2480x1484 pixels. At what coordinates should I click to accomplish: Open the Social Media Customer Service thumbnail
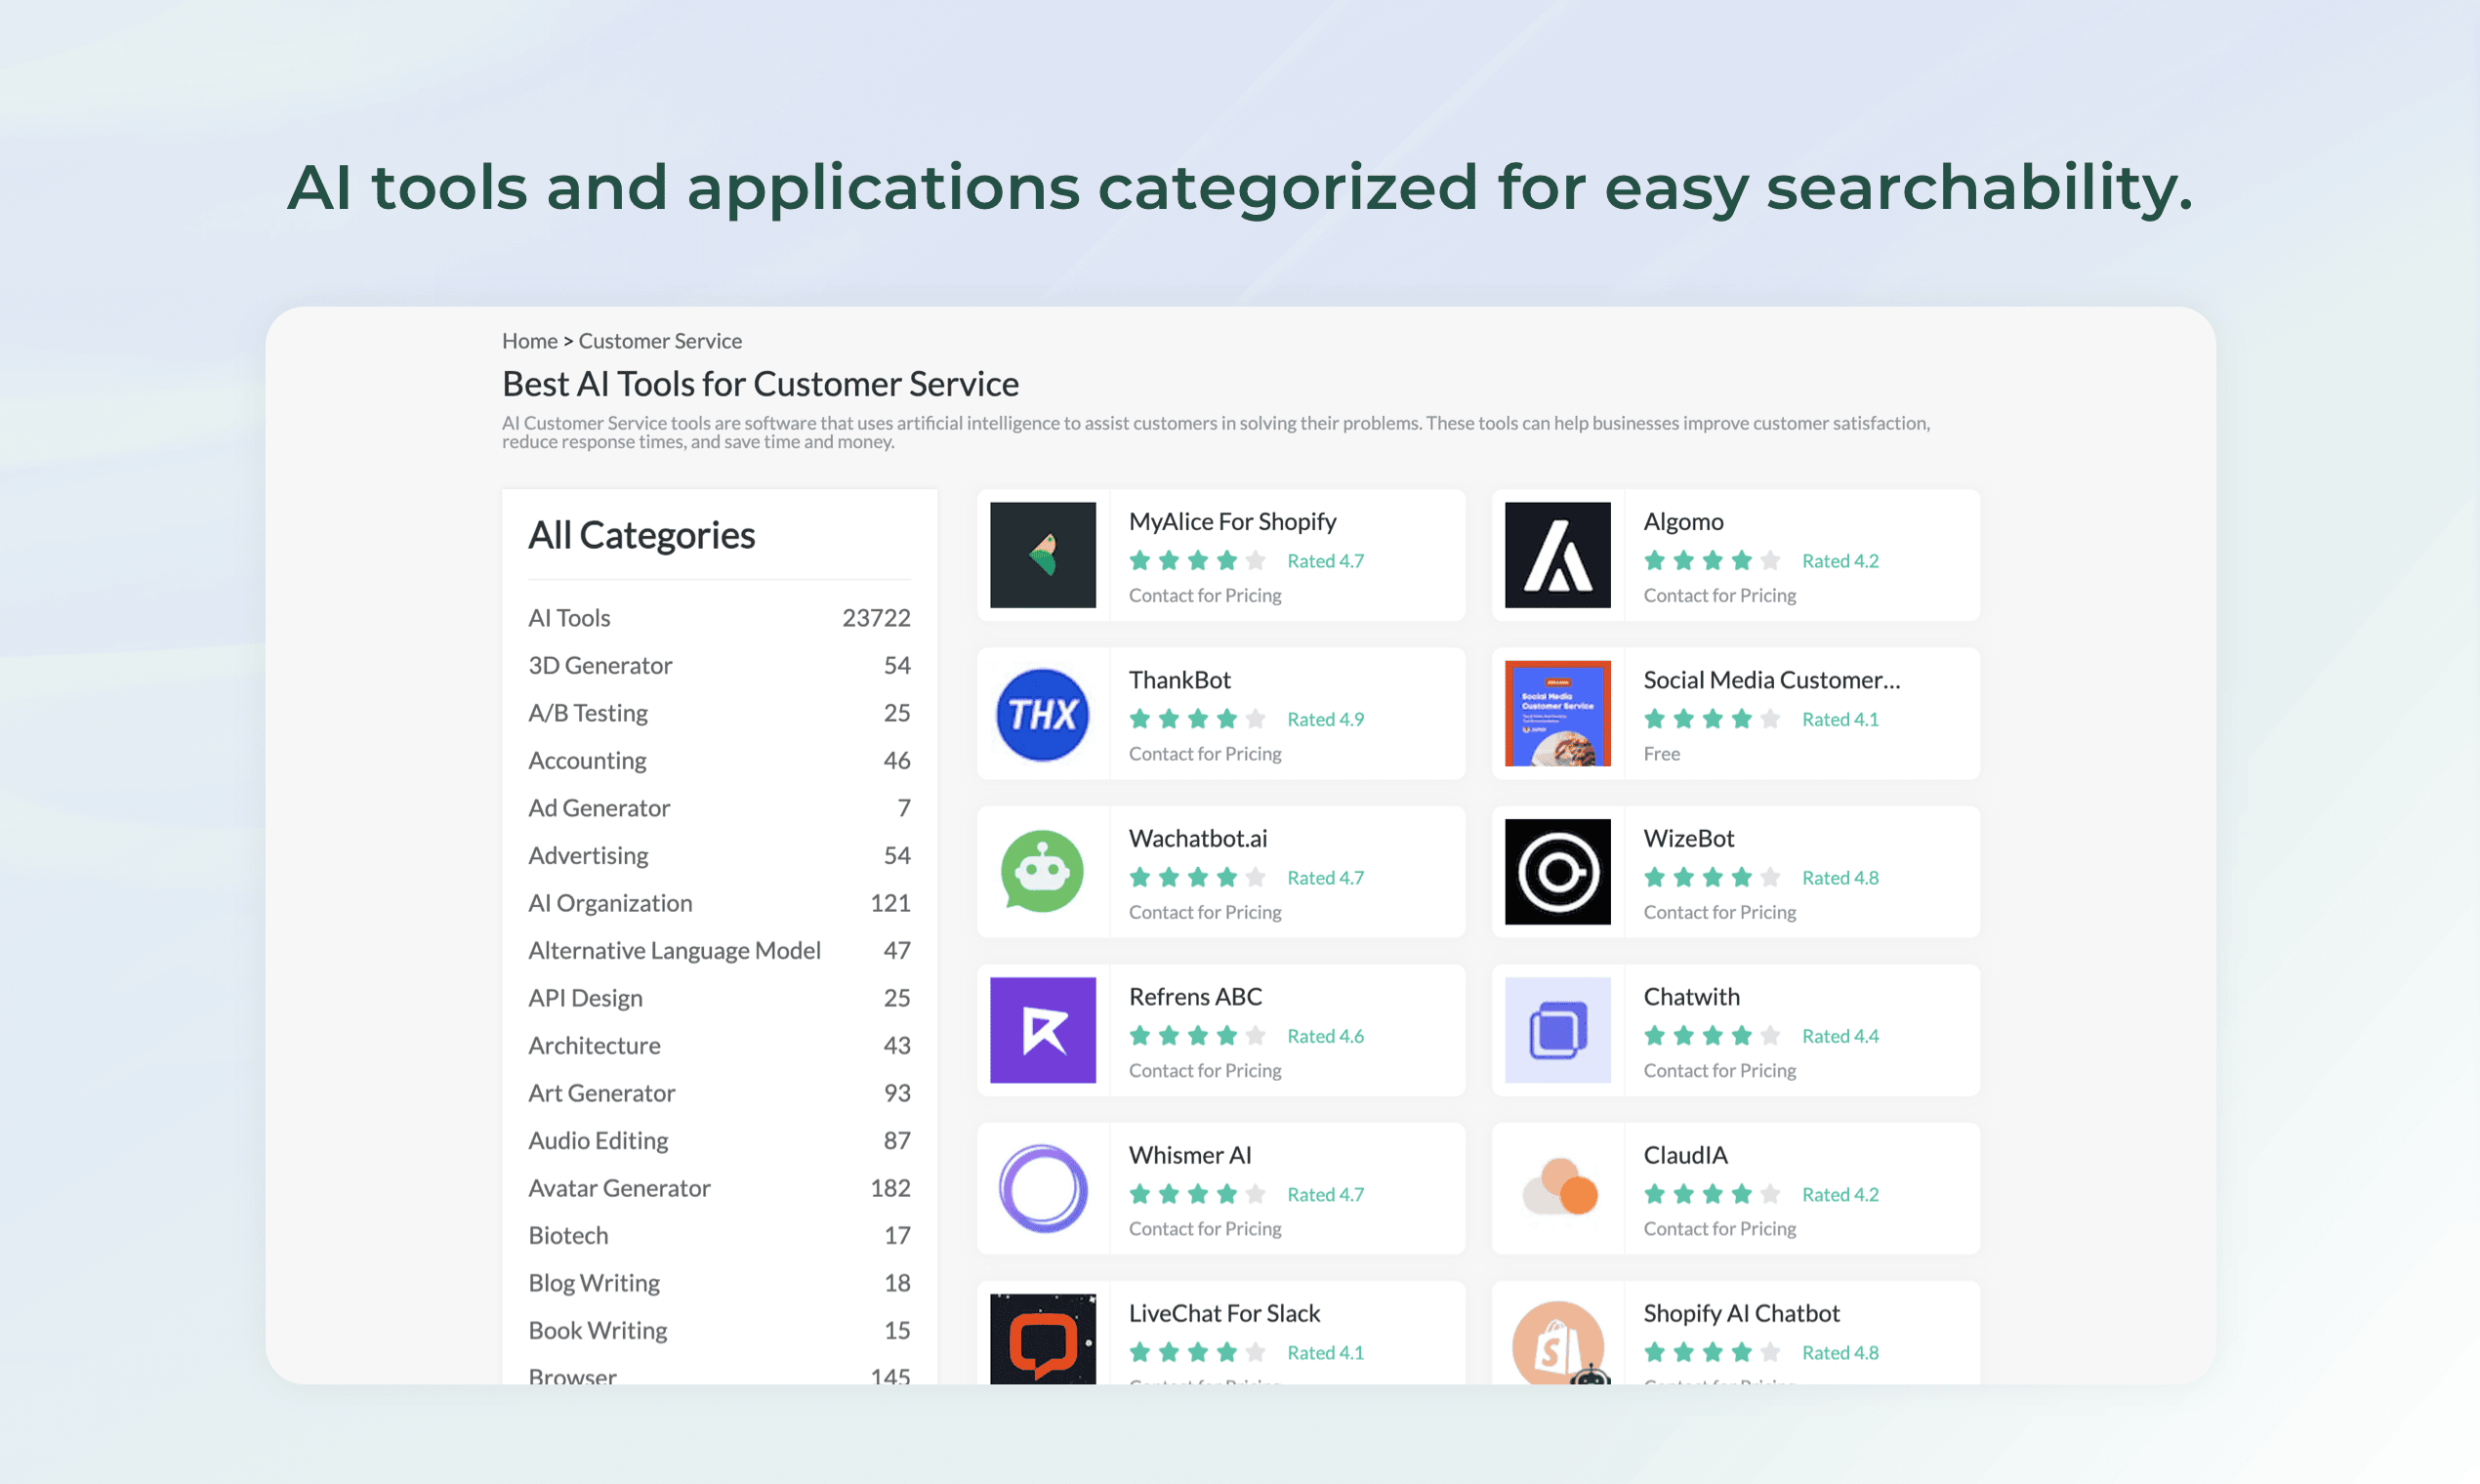coord(1557,714)
